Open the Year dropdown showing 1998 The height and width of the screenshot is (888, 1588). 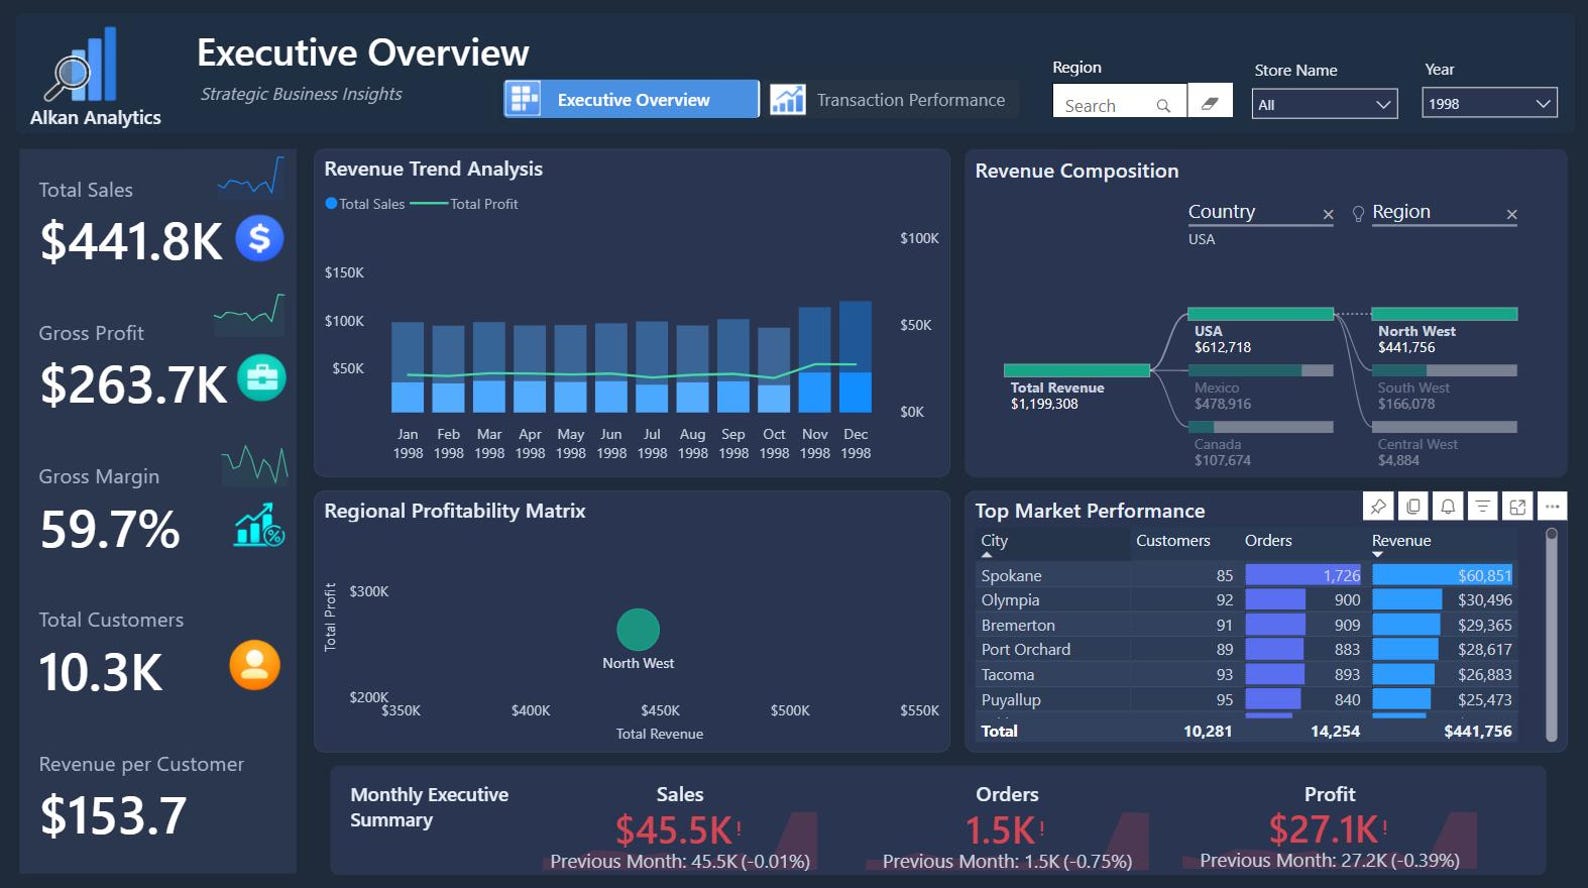[x=1489, y=103]
